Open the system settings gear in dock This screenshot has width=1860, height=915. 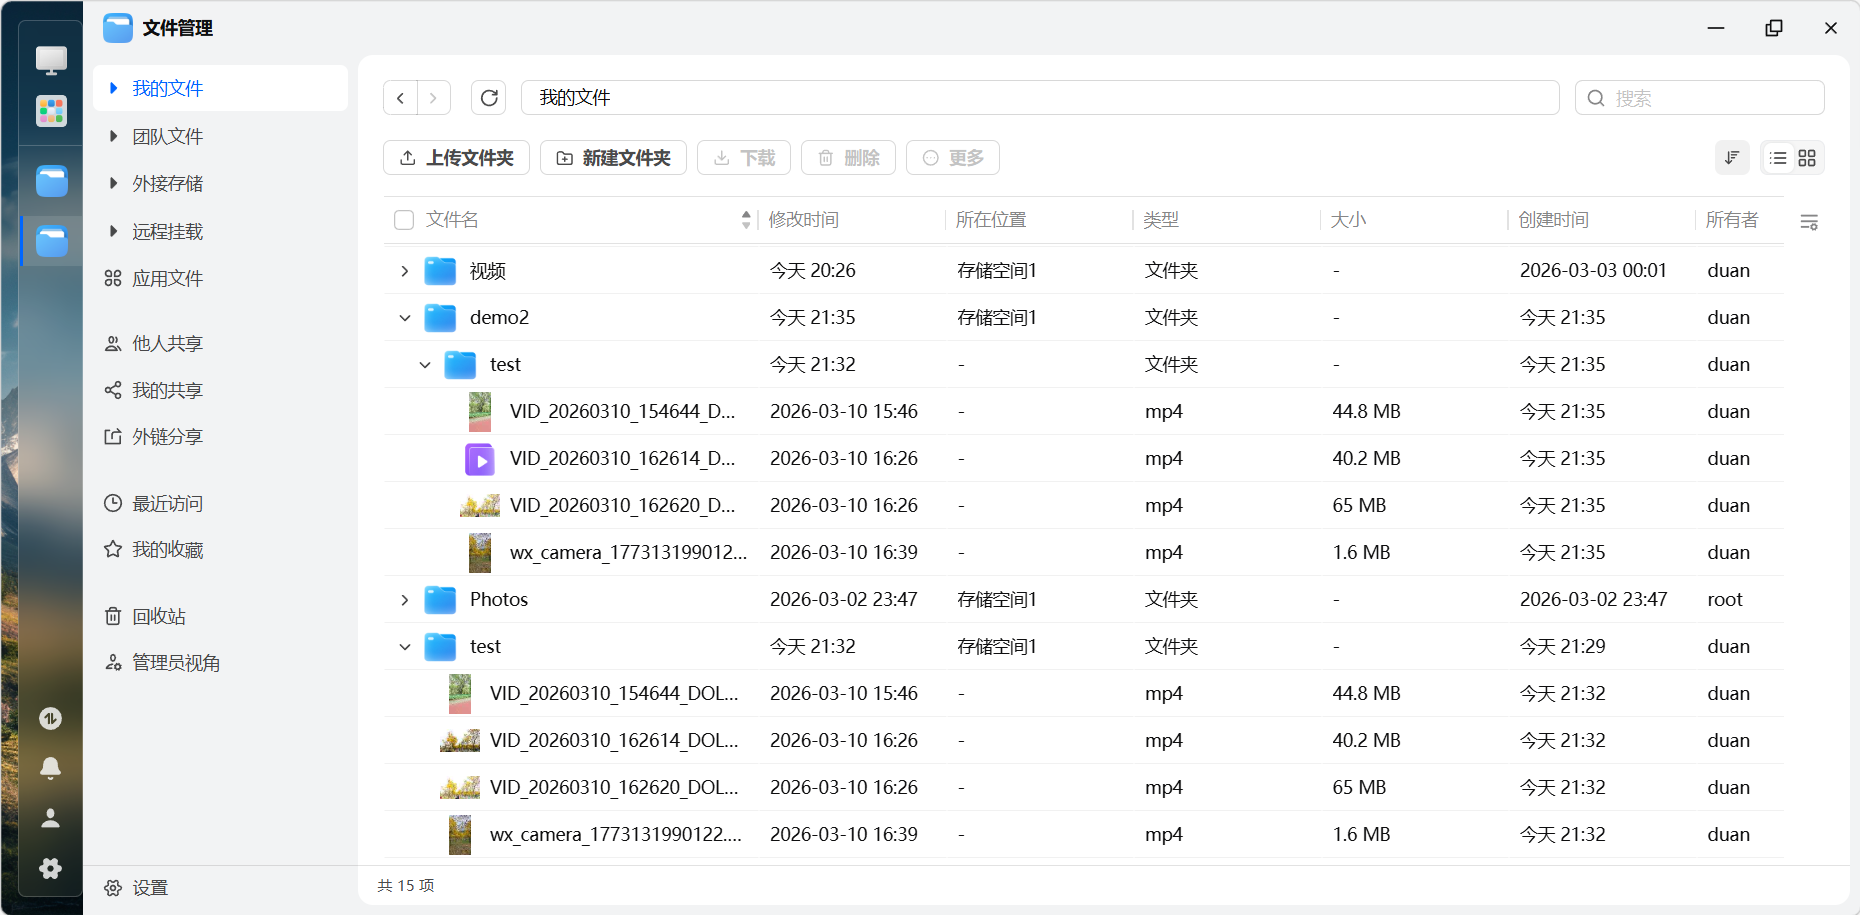[51, 868]
